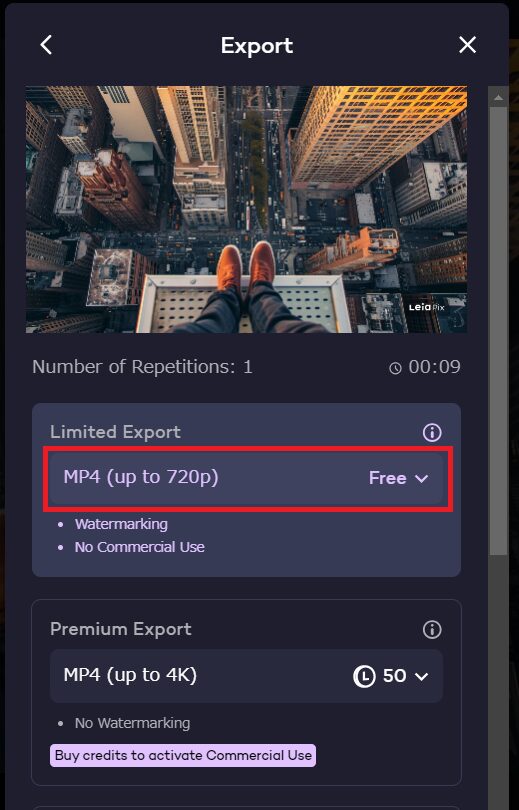Go back using the left arrow icon
This screenshot has height=810, width=519.
(x=46, y=45)
